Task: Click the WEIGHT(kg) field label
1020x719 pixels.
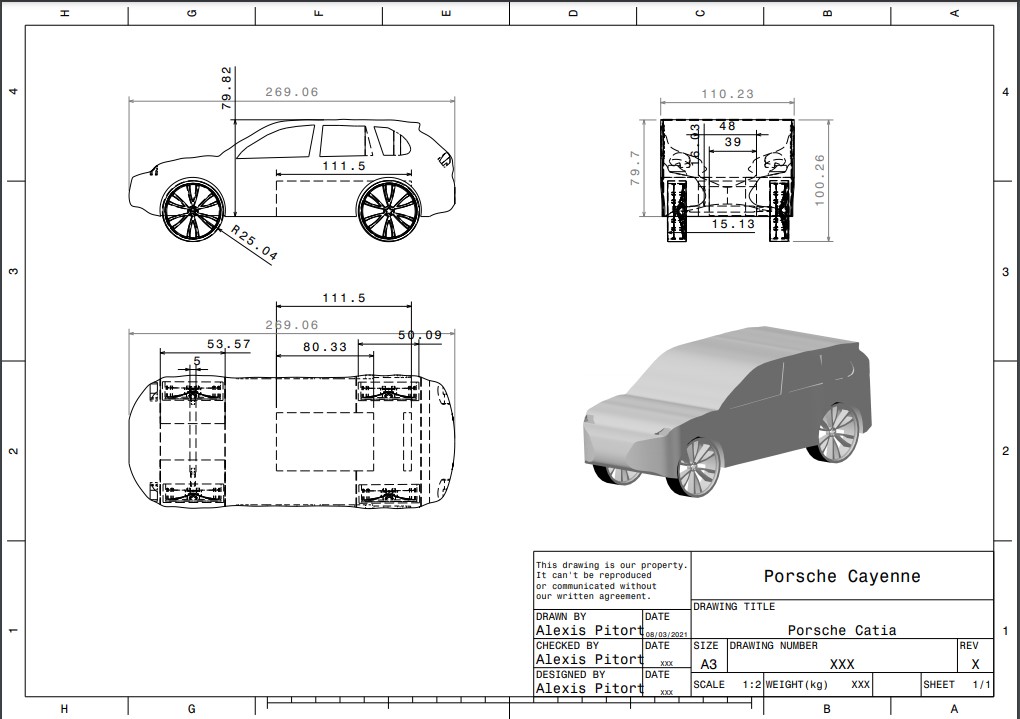Action: 796,685
